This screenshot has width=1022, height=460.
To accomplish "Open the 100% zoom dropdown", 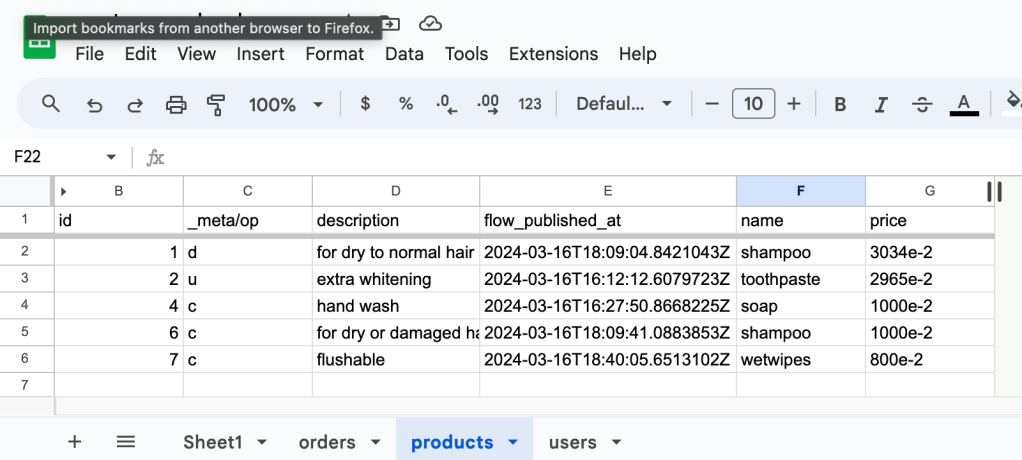I will 286,104.
